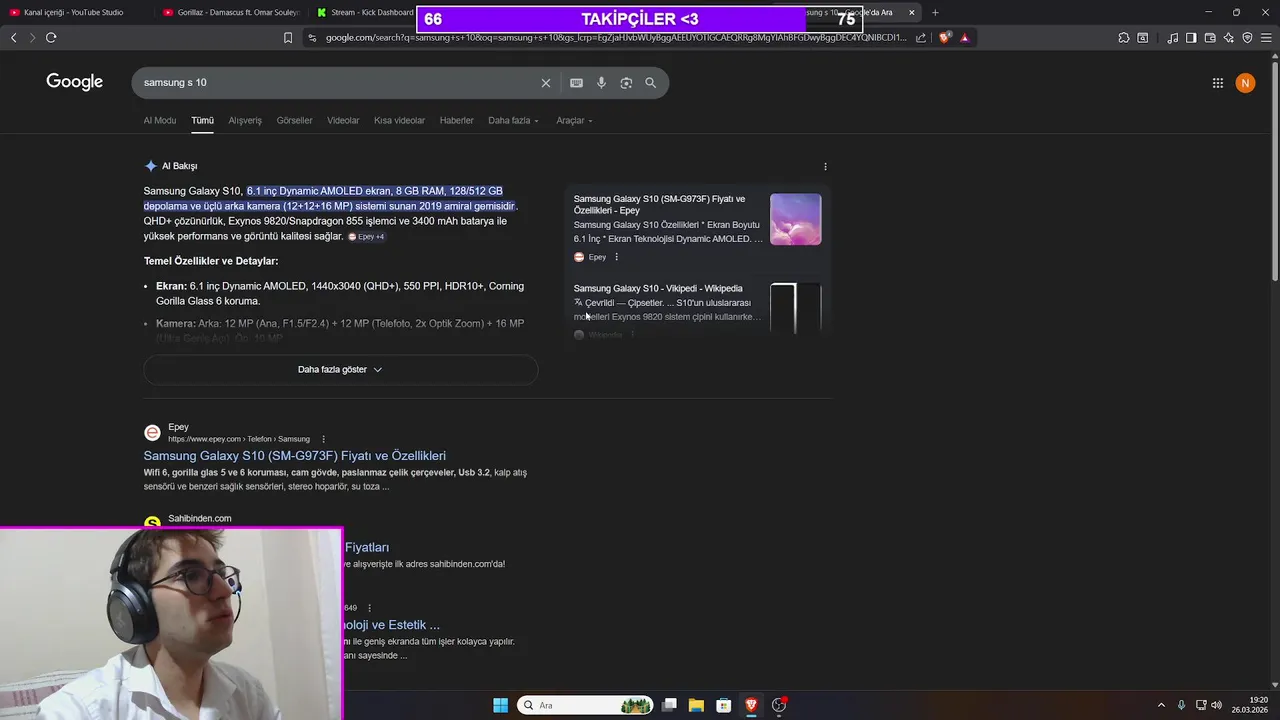Open the Brave hamburger menu

(x=1266, y=38)
